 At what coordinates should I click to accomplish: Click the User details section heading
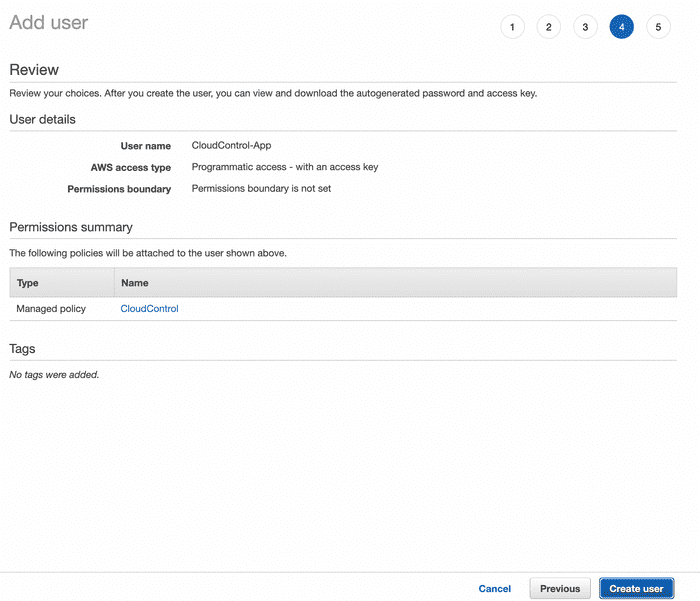(x=42, y=119)
